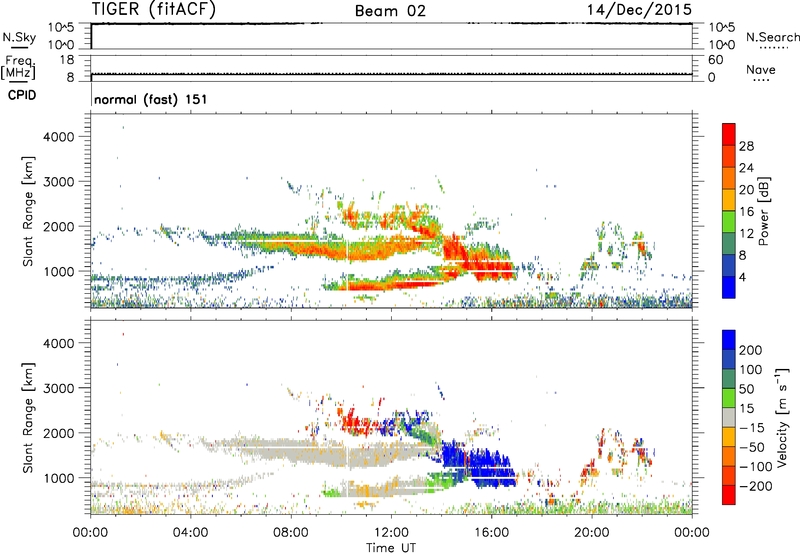800x554 pixels.
Task: Click the left '10^5' noise axis tick
Action: click(x=61, y=27)
